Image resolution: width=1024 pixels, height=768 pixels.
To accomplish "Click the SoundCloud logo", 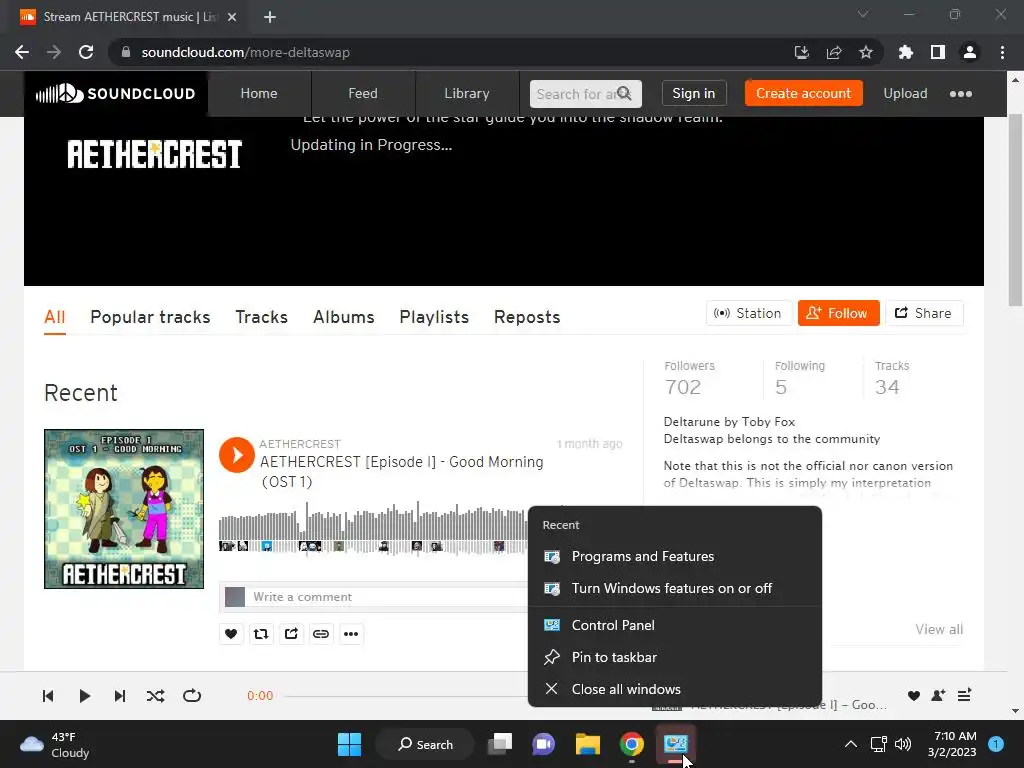I will coord(115,93).
